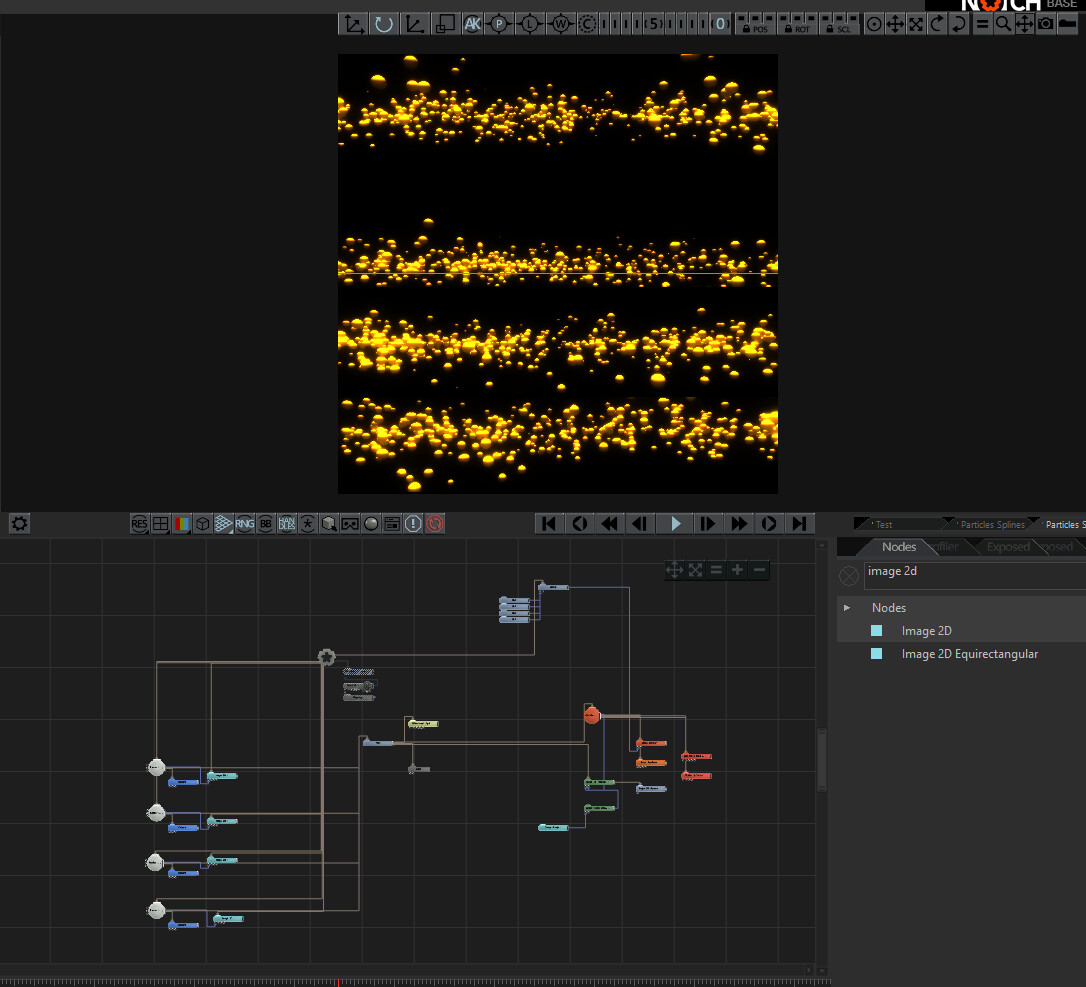Click nodegraph fit-all icon
This screenshot has height=987, width=1086.
click(x=695, y=570)
